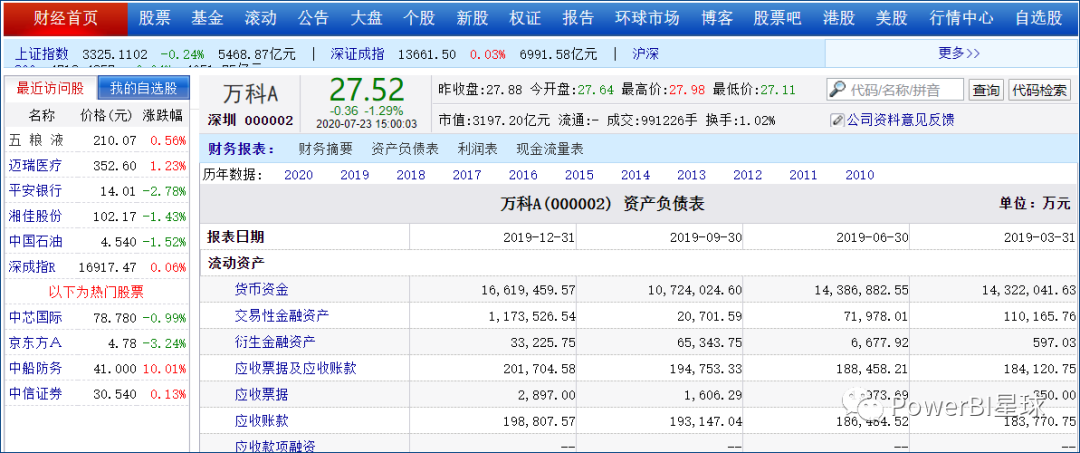Open the 现金流量表 report link

549,149
